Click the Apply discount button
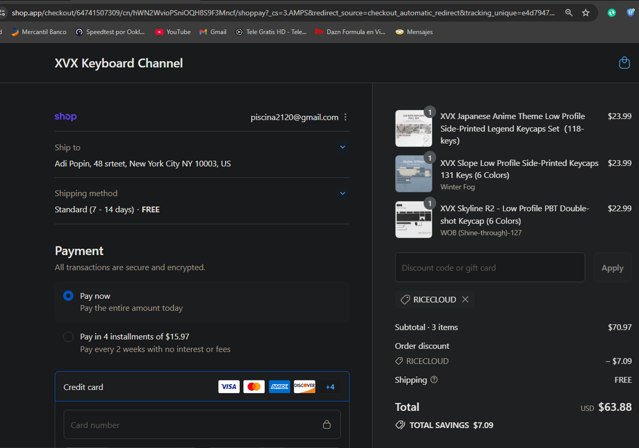This screenshot has height=448, width=639. point(612,268)
